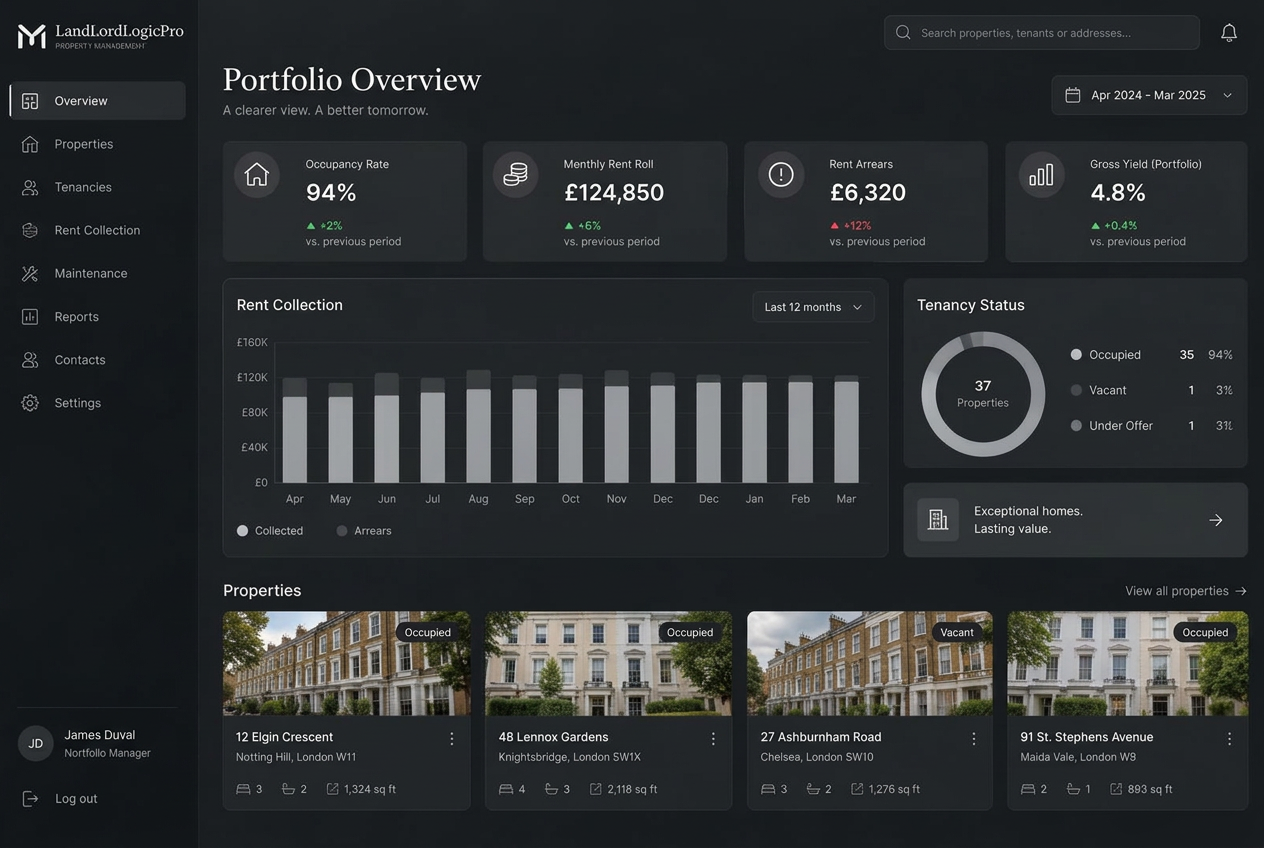
Task: Click Occupied badge on 12 Elgin Crescent
Action: click(x=428, y=632)
